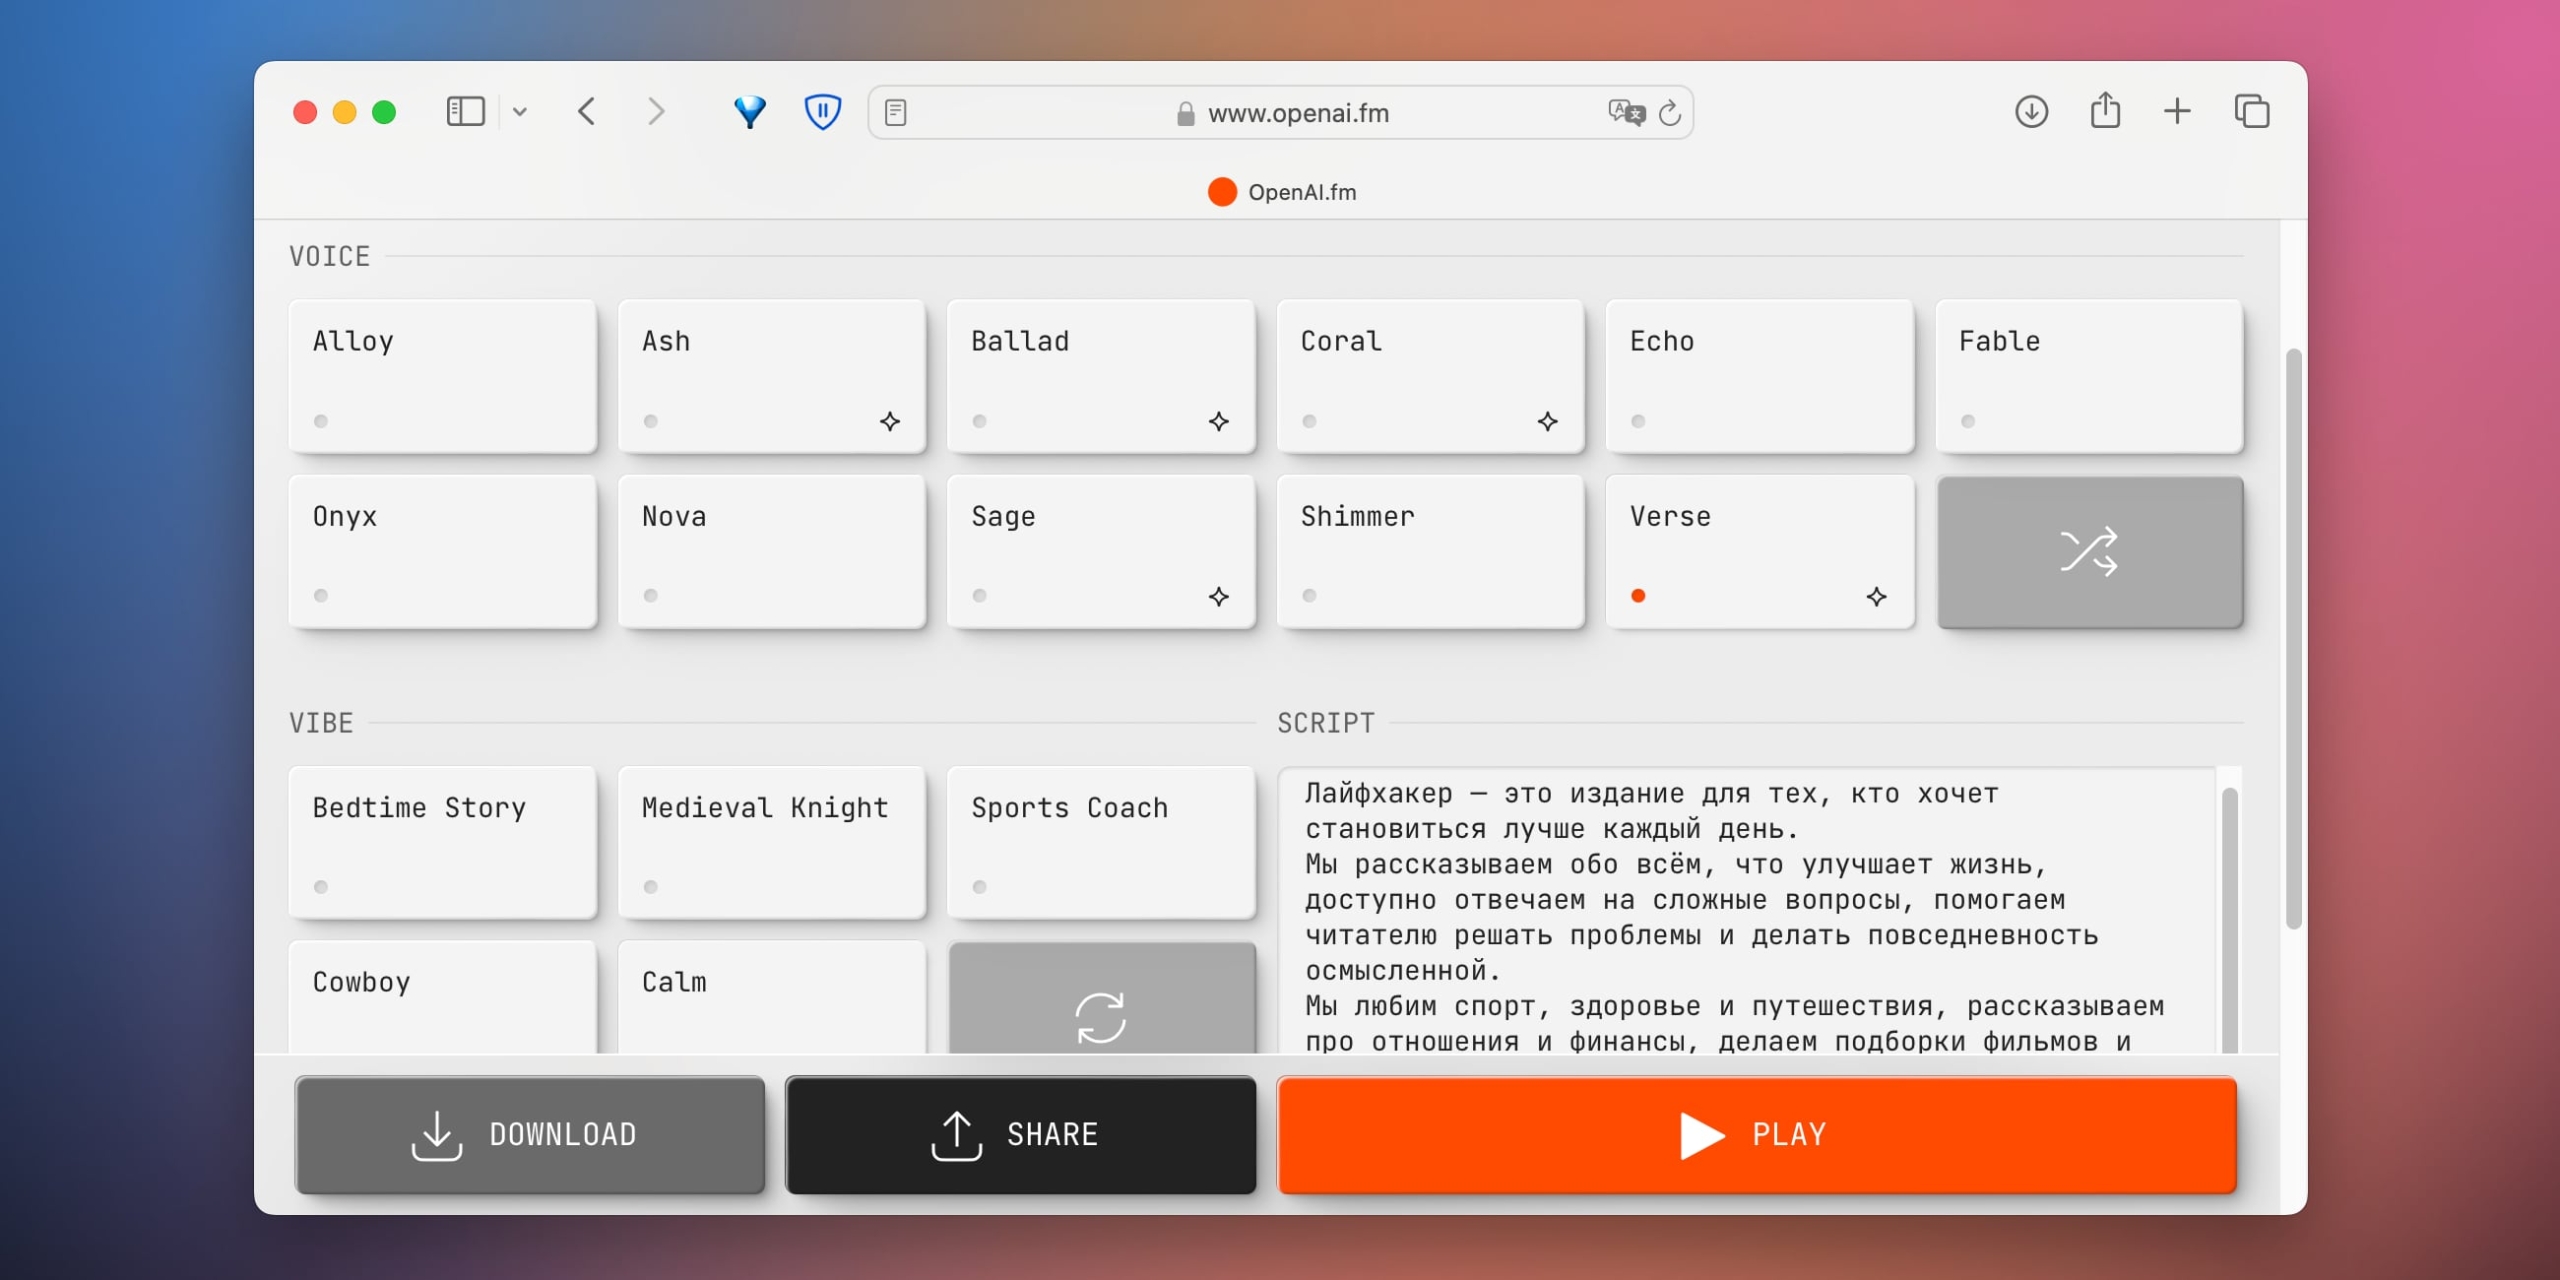The height and width of the screenshot is (1280, 2560).
Task: Click the sparkle icon on Ash
Action: click(x=890, y=421)
